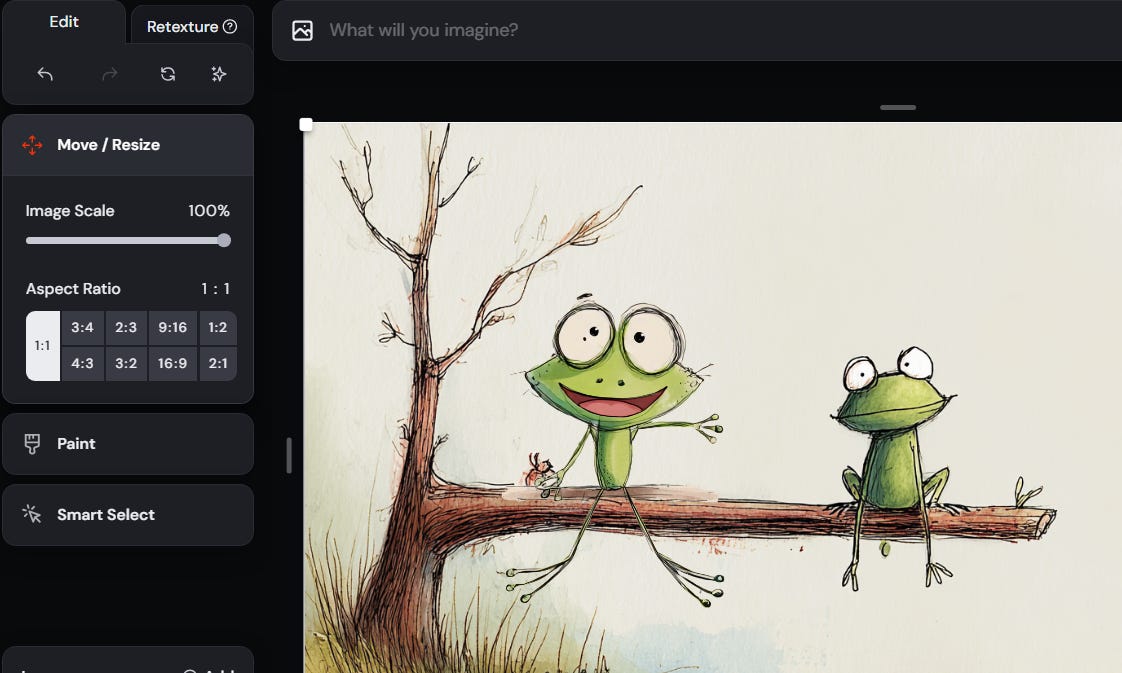Screen dimensions: 1122x673
Task: Click the Image Scale slider handle
Action: pyautogui.click(x=224, y=240)
